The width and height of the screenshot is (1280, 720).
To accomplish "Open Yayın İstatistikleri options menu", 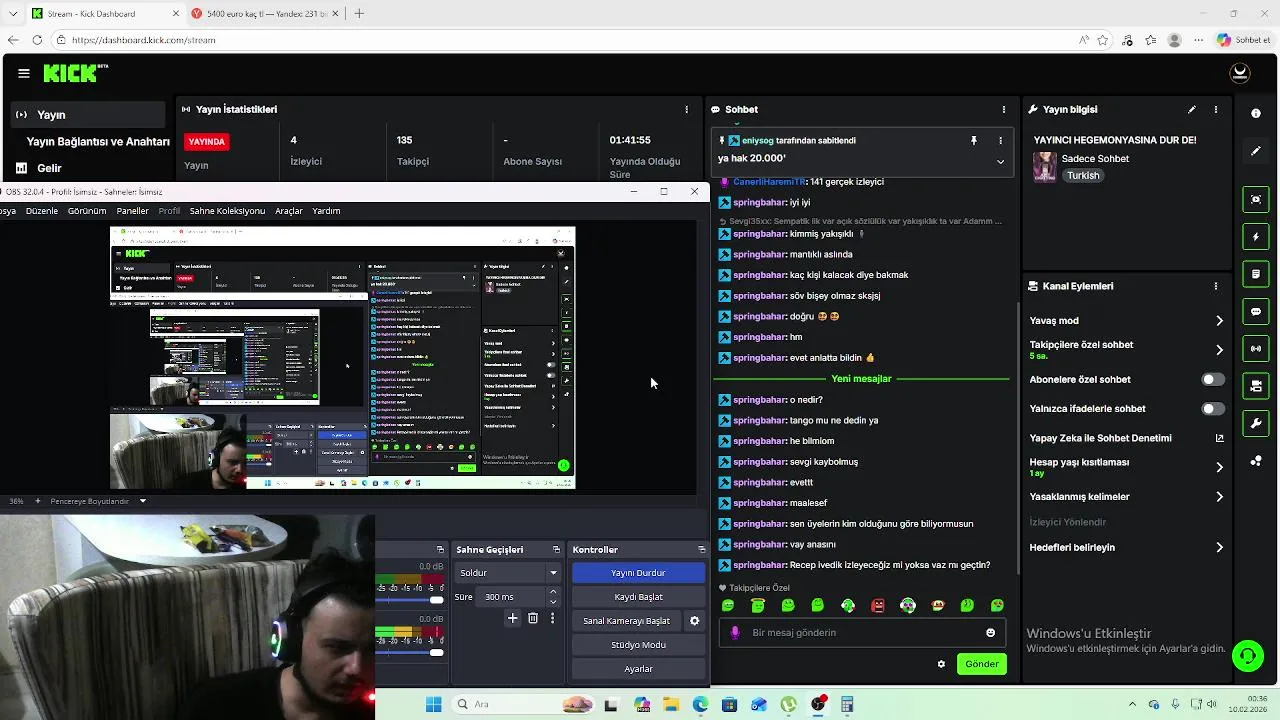I will 686,109.
